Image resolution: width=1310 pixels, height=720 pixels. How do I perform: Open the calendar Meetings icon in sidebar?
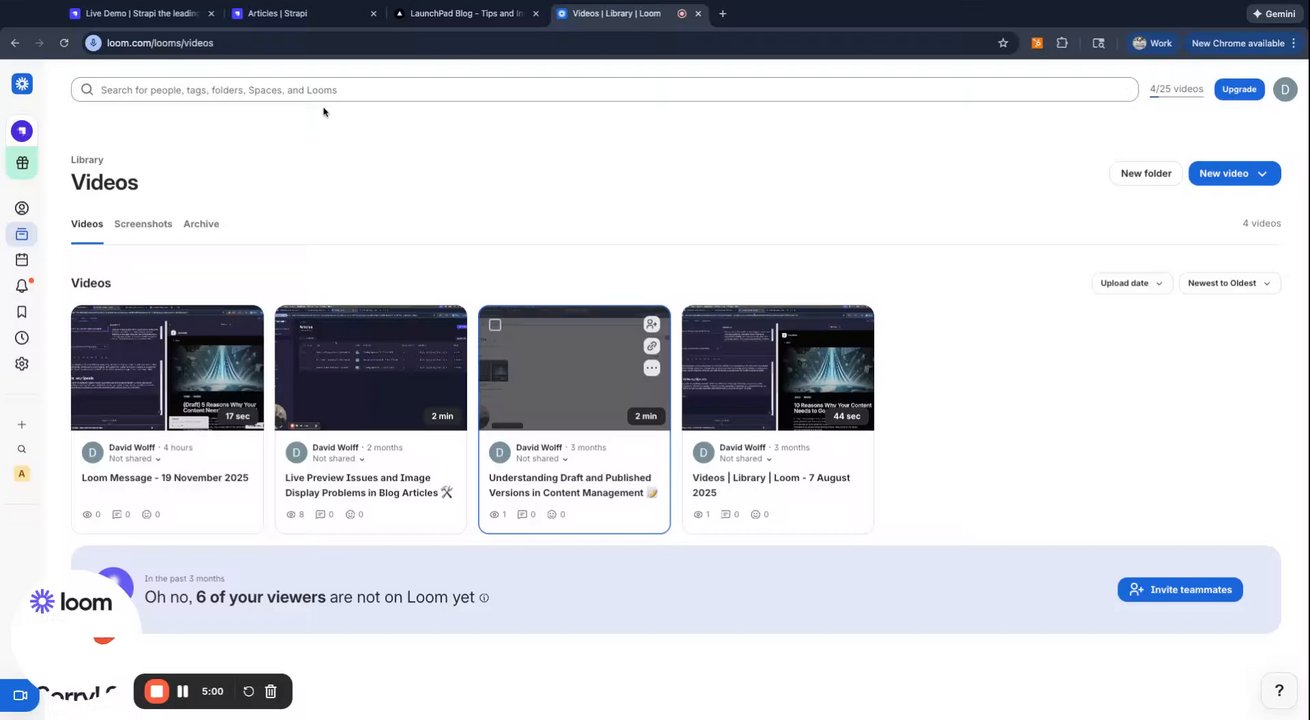[x=22, y=260]
